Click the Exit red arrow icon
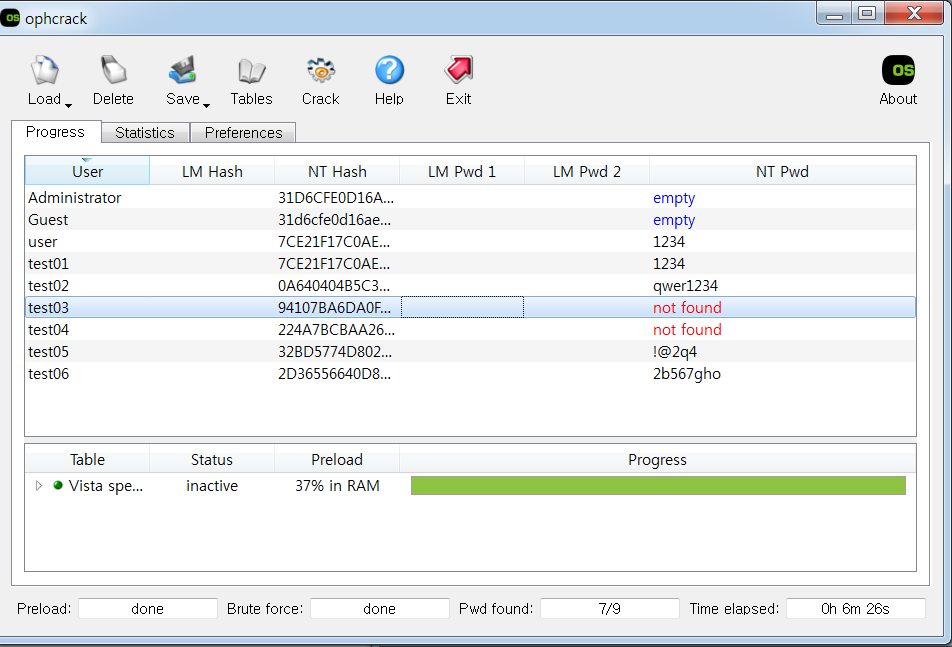 [x=458, y=70]
